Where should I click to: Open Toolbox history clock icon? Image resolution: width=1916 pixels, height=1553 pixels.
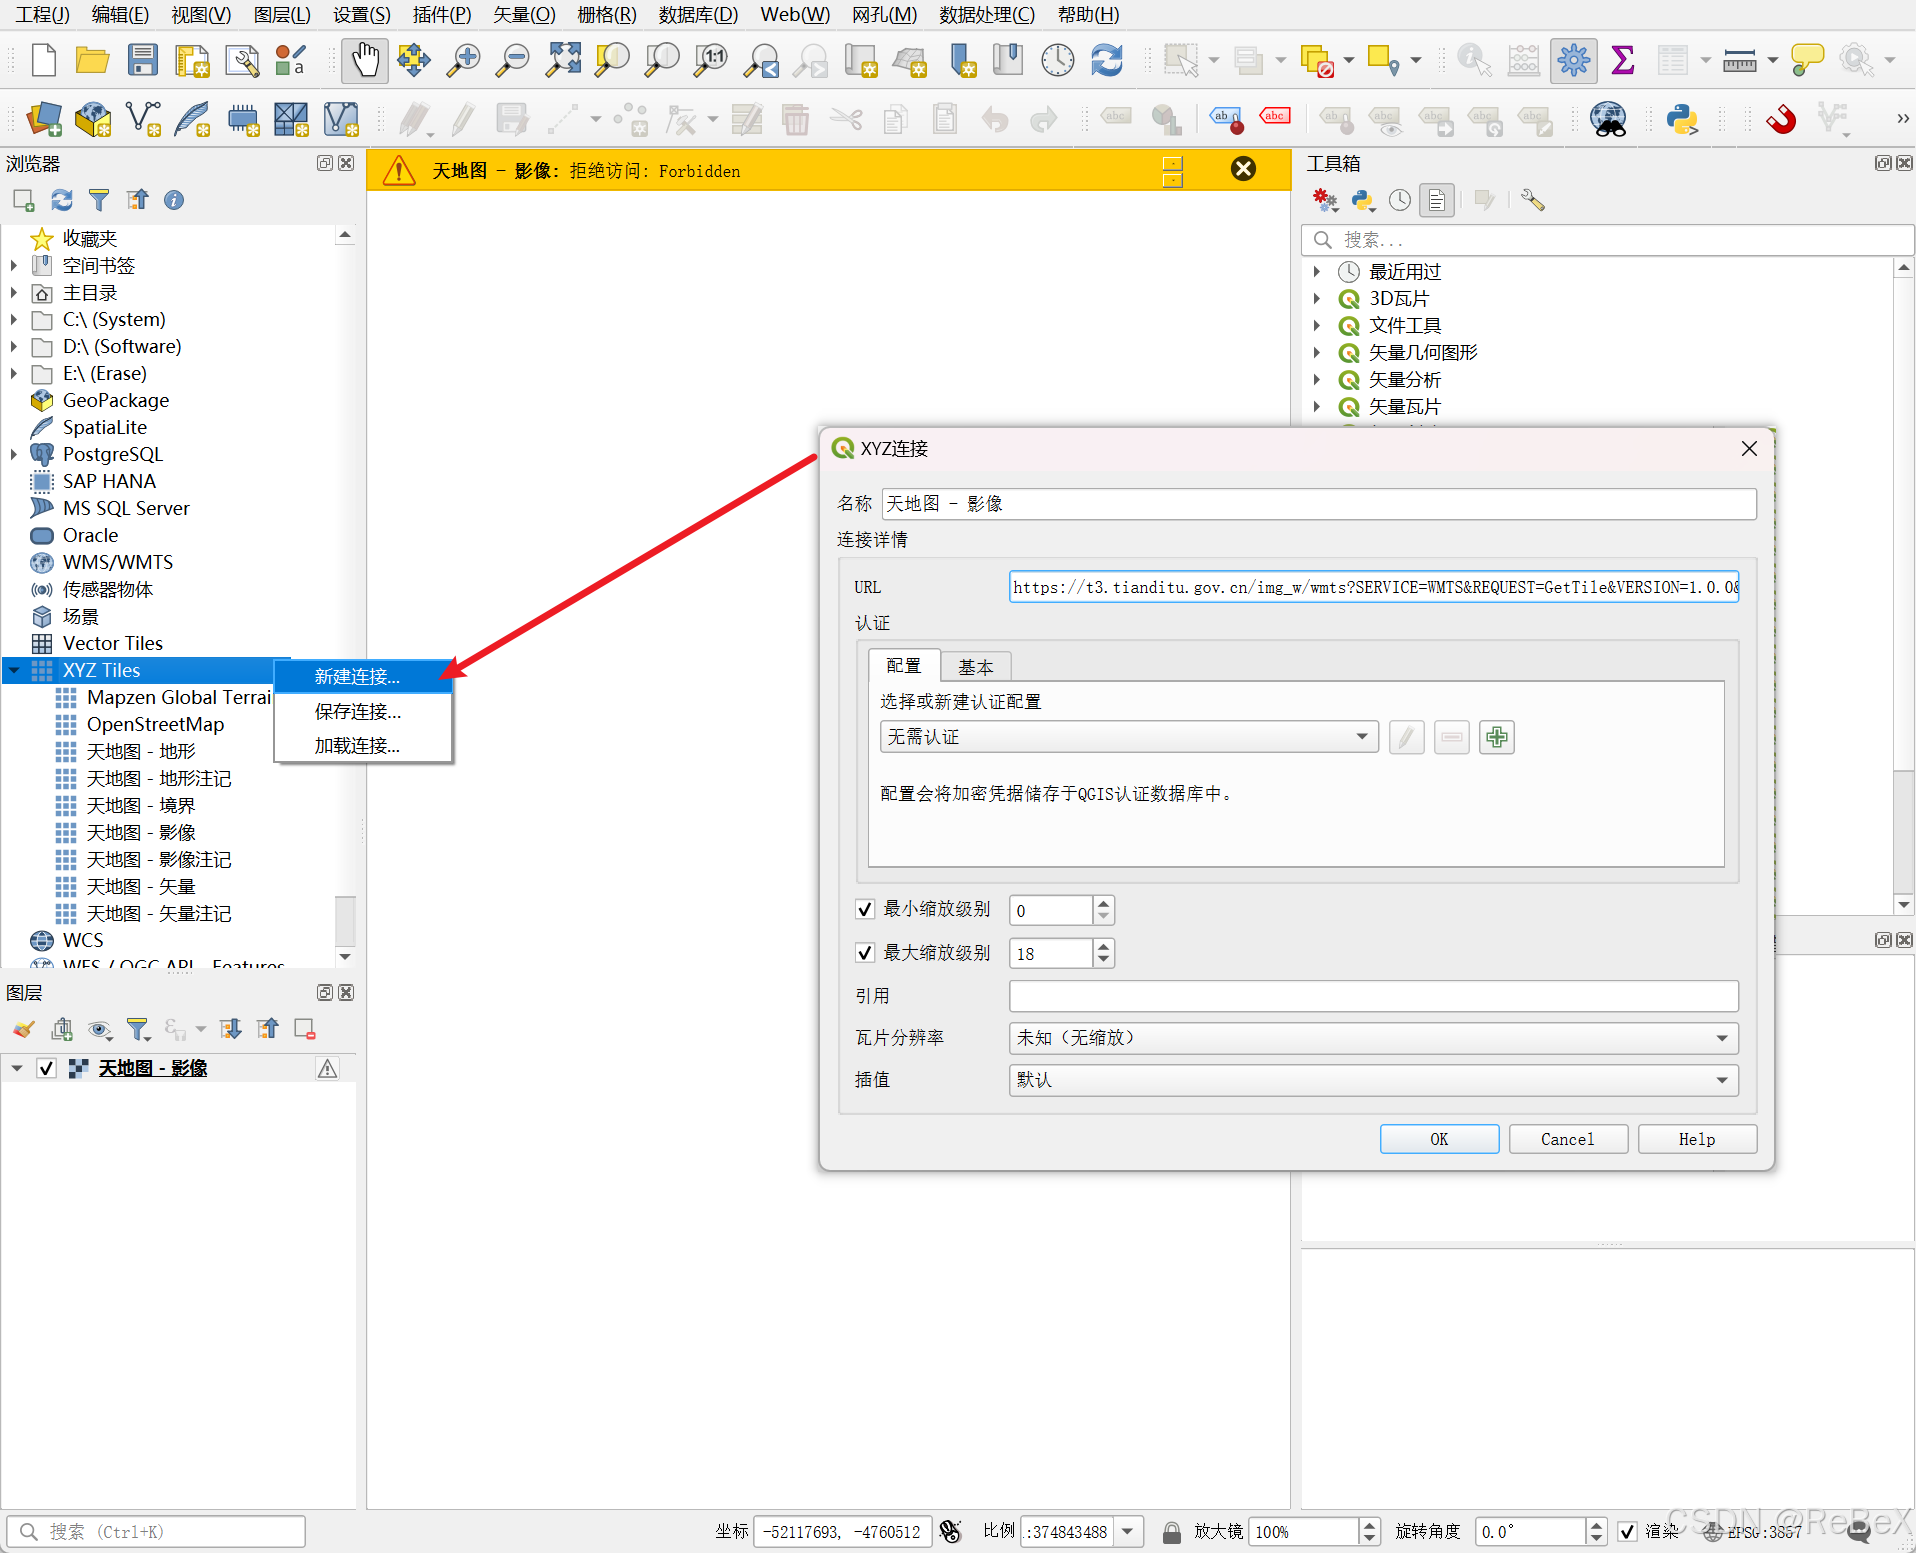[1400, 200]
